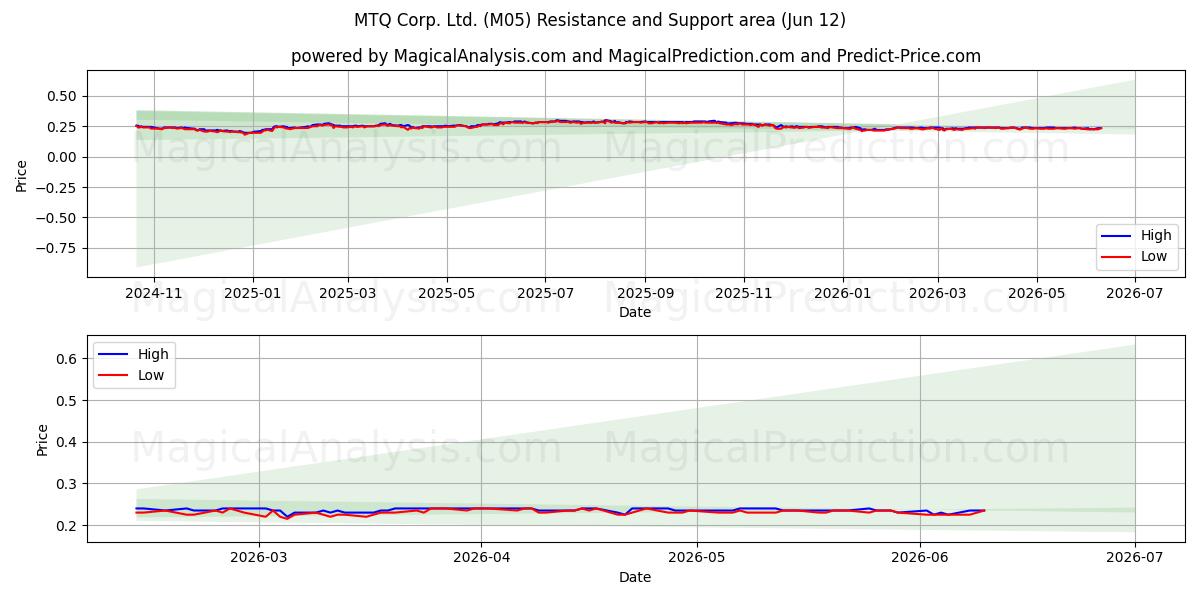This screenshot has height=600, width=1200.
Task: Click the bottom chart x-axis label '2026-07'
Action: click(x=1135, y=558)
